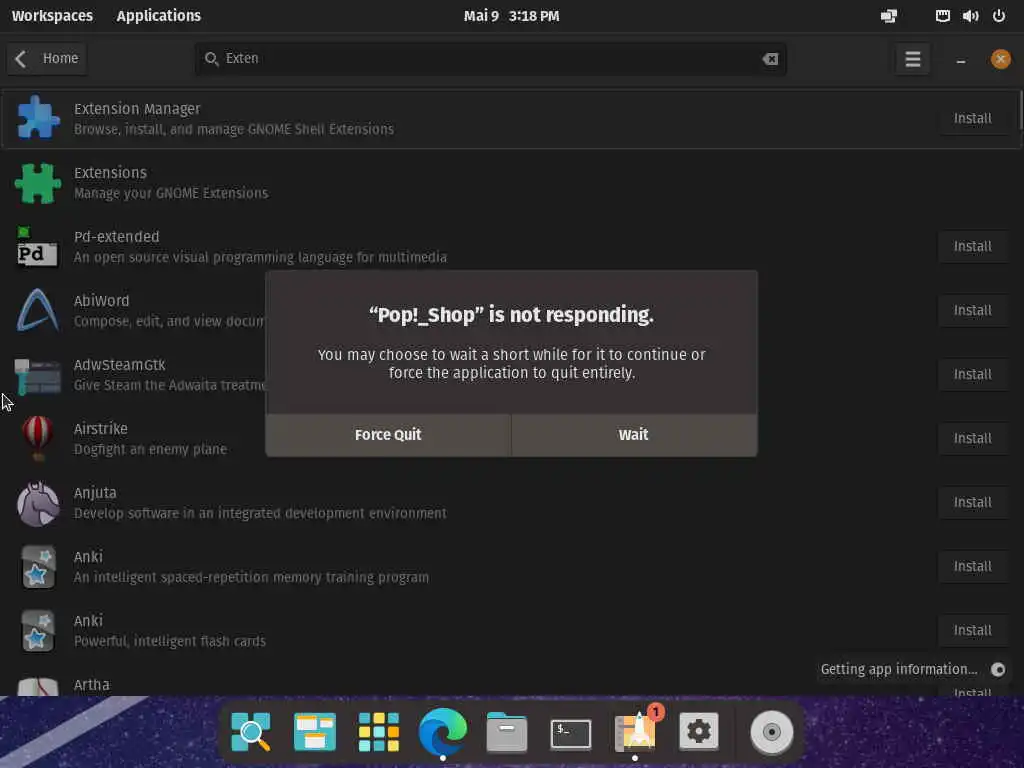
Task: Install AdwSteamGtk
Action: pos(972,374)
